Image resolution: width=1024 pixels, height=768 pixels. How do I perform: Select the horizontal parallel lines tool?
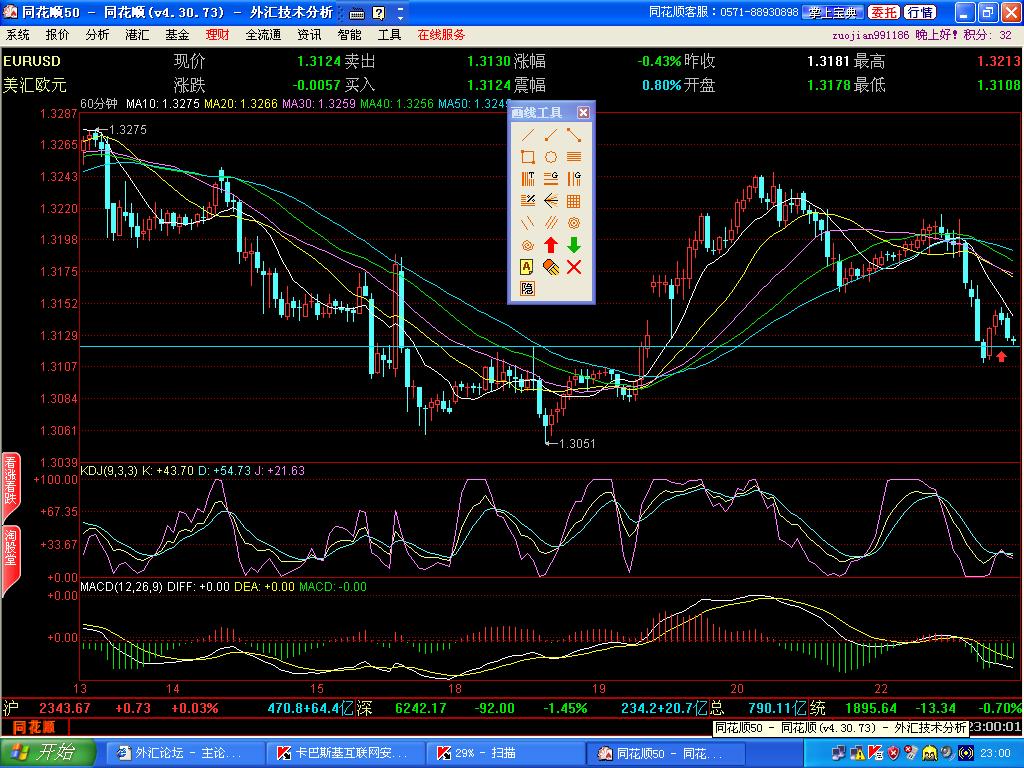click(573, 157)
